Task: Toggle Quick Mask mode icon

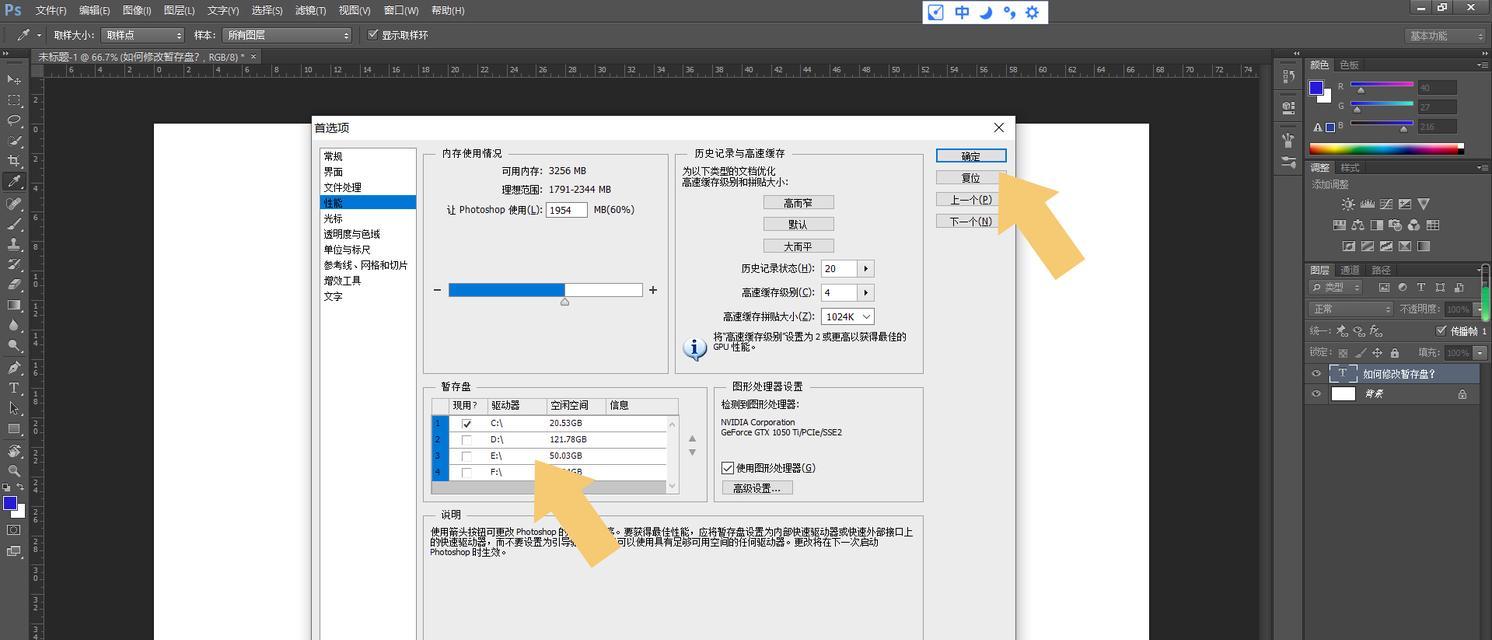Action: [14, 530]
